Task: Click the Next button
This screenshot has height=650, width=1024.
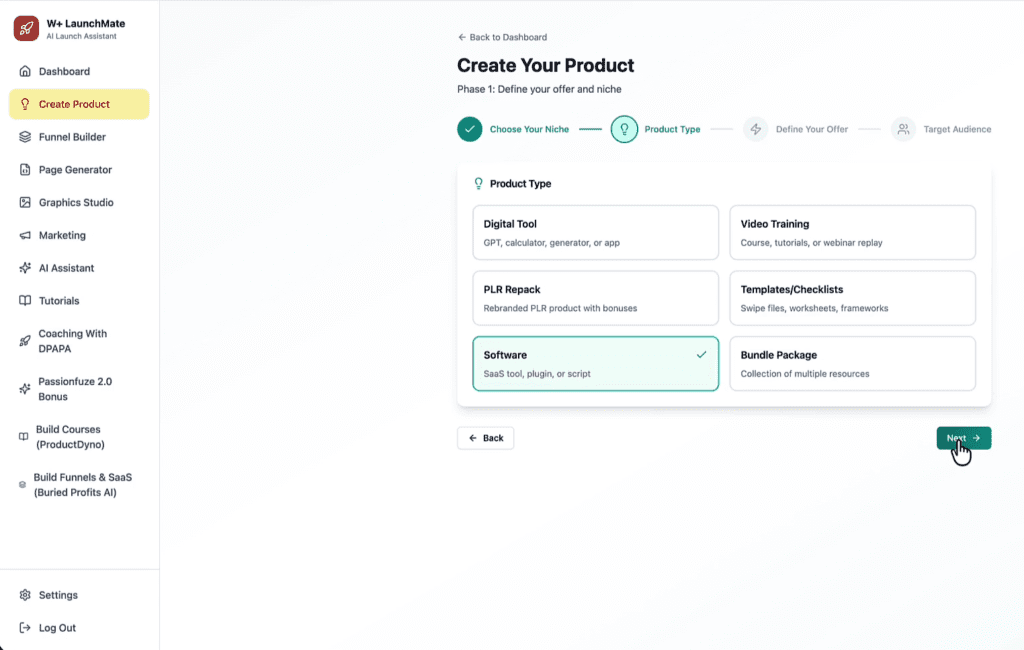Action: click(x=963, y=438)
